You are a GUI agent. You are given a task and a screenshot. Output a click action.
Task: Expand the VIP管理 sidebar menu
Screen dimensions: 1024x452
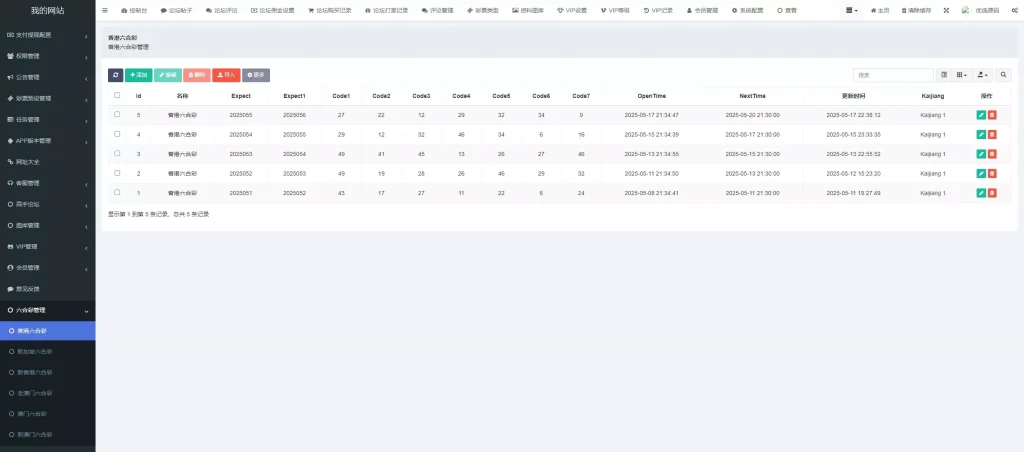pyautogui.click(x=48, y=247)
